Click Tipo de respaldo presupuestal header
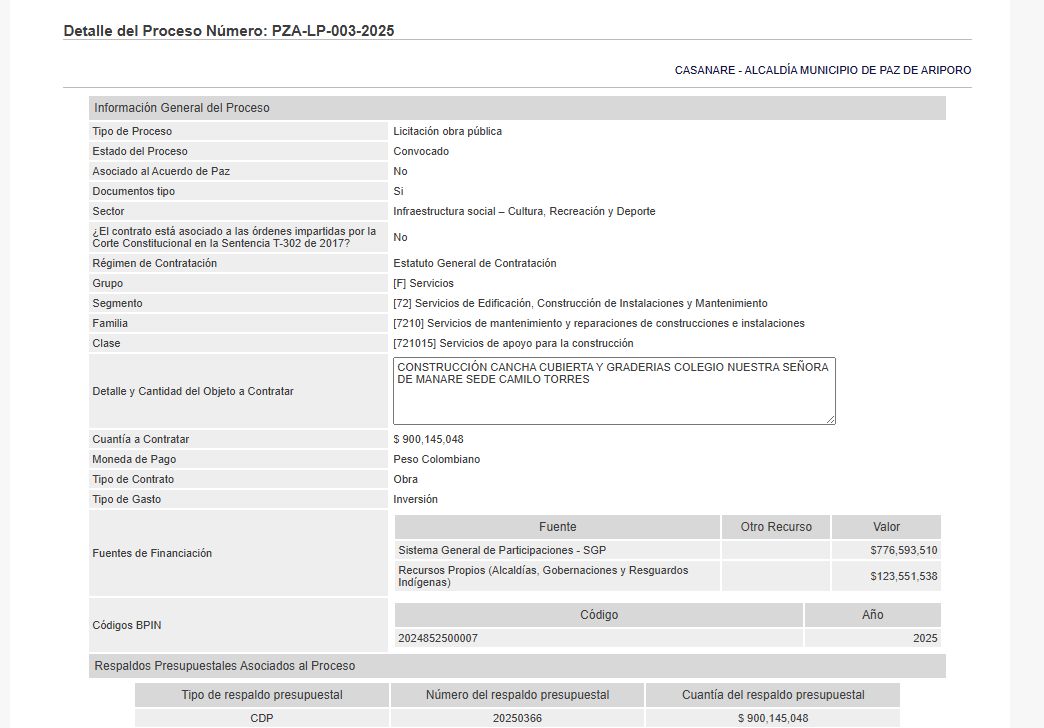This screenshot has width=1044, height=728. coord(262,695)
